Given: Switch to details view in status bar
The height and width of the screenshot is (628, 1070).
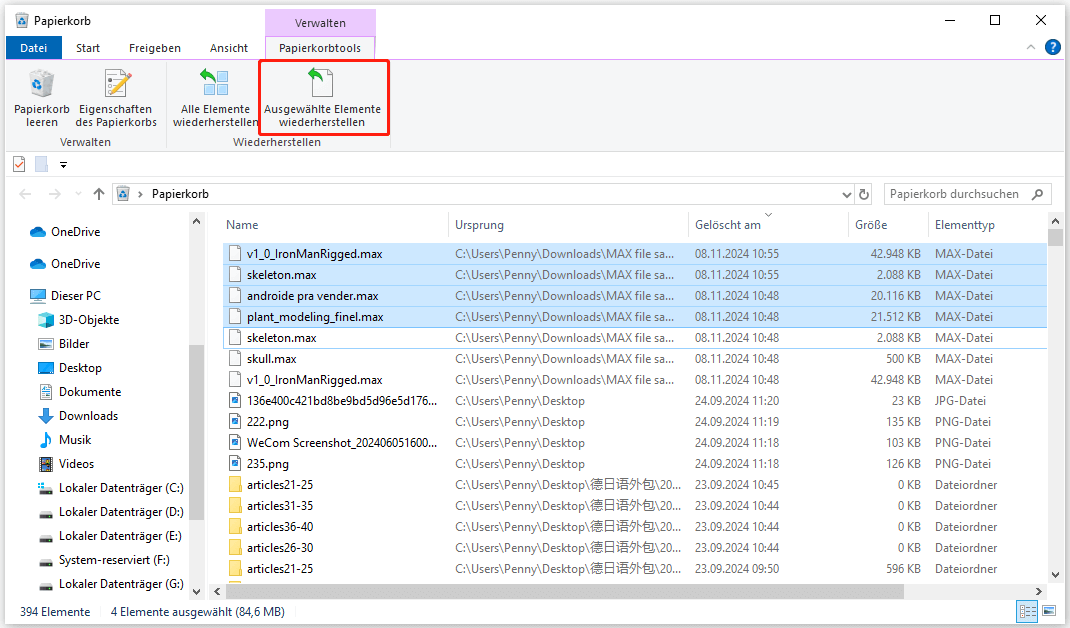Looking at the screenshot, I should pos(1027,612).
